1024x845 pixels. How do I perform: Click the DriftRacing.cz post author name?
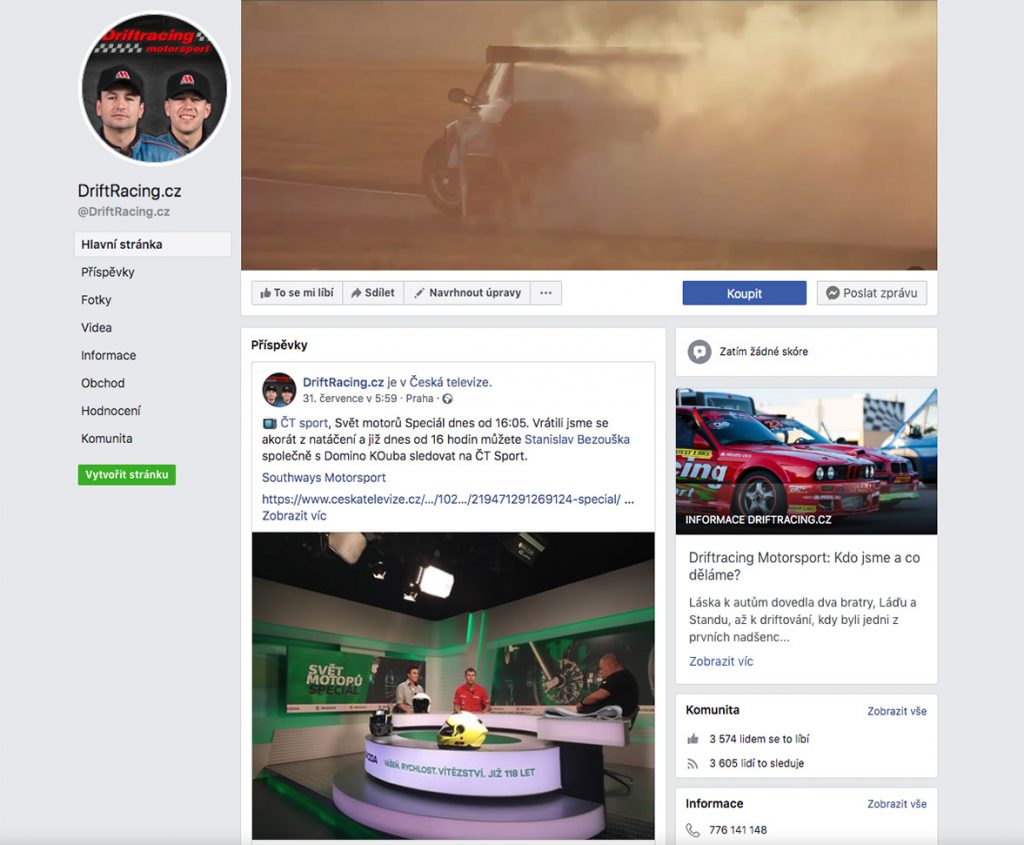pos(343,383)
